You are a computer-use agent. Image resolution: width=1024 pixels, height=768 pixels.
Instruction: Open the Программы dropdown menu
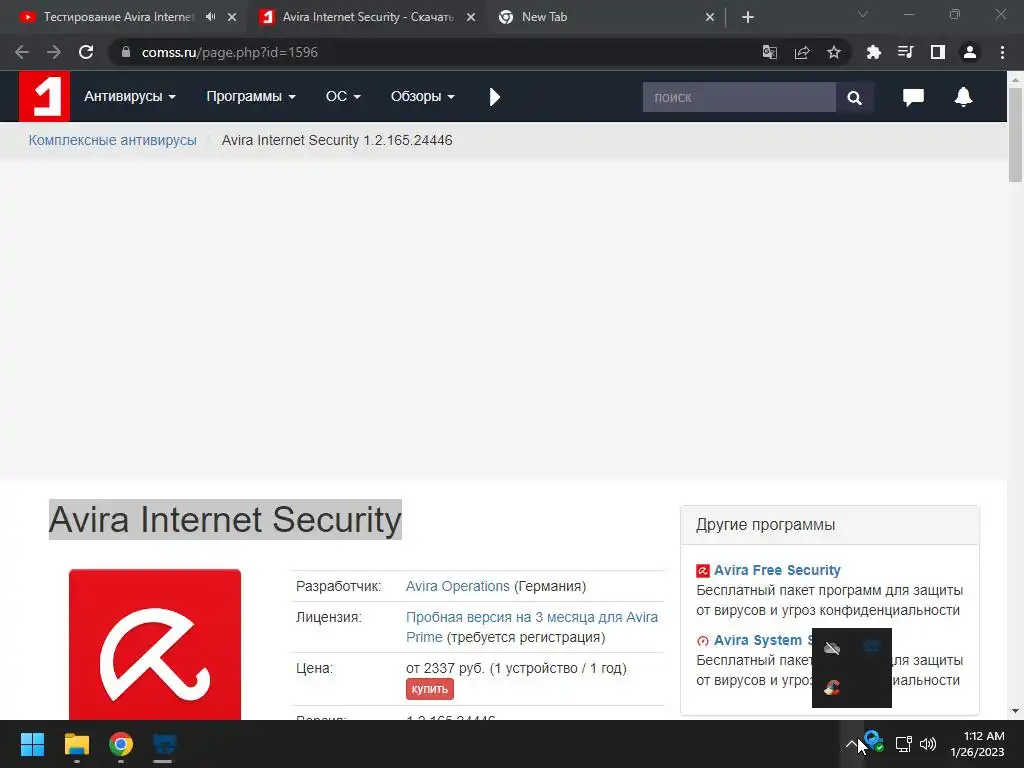[x=251, y=97]
